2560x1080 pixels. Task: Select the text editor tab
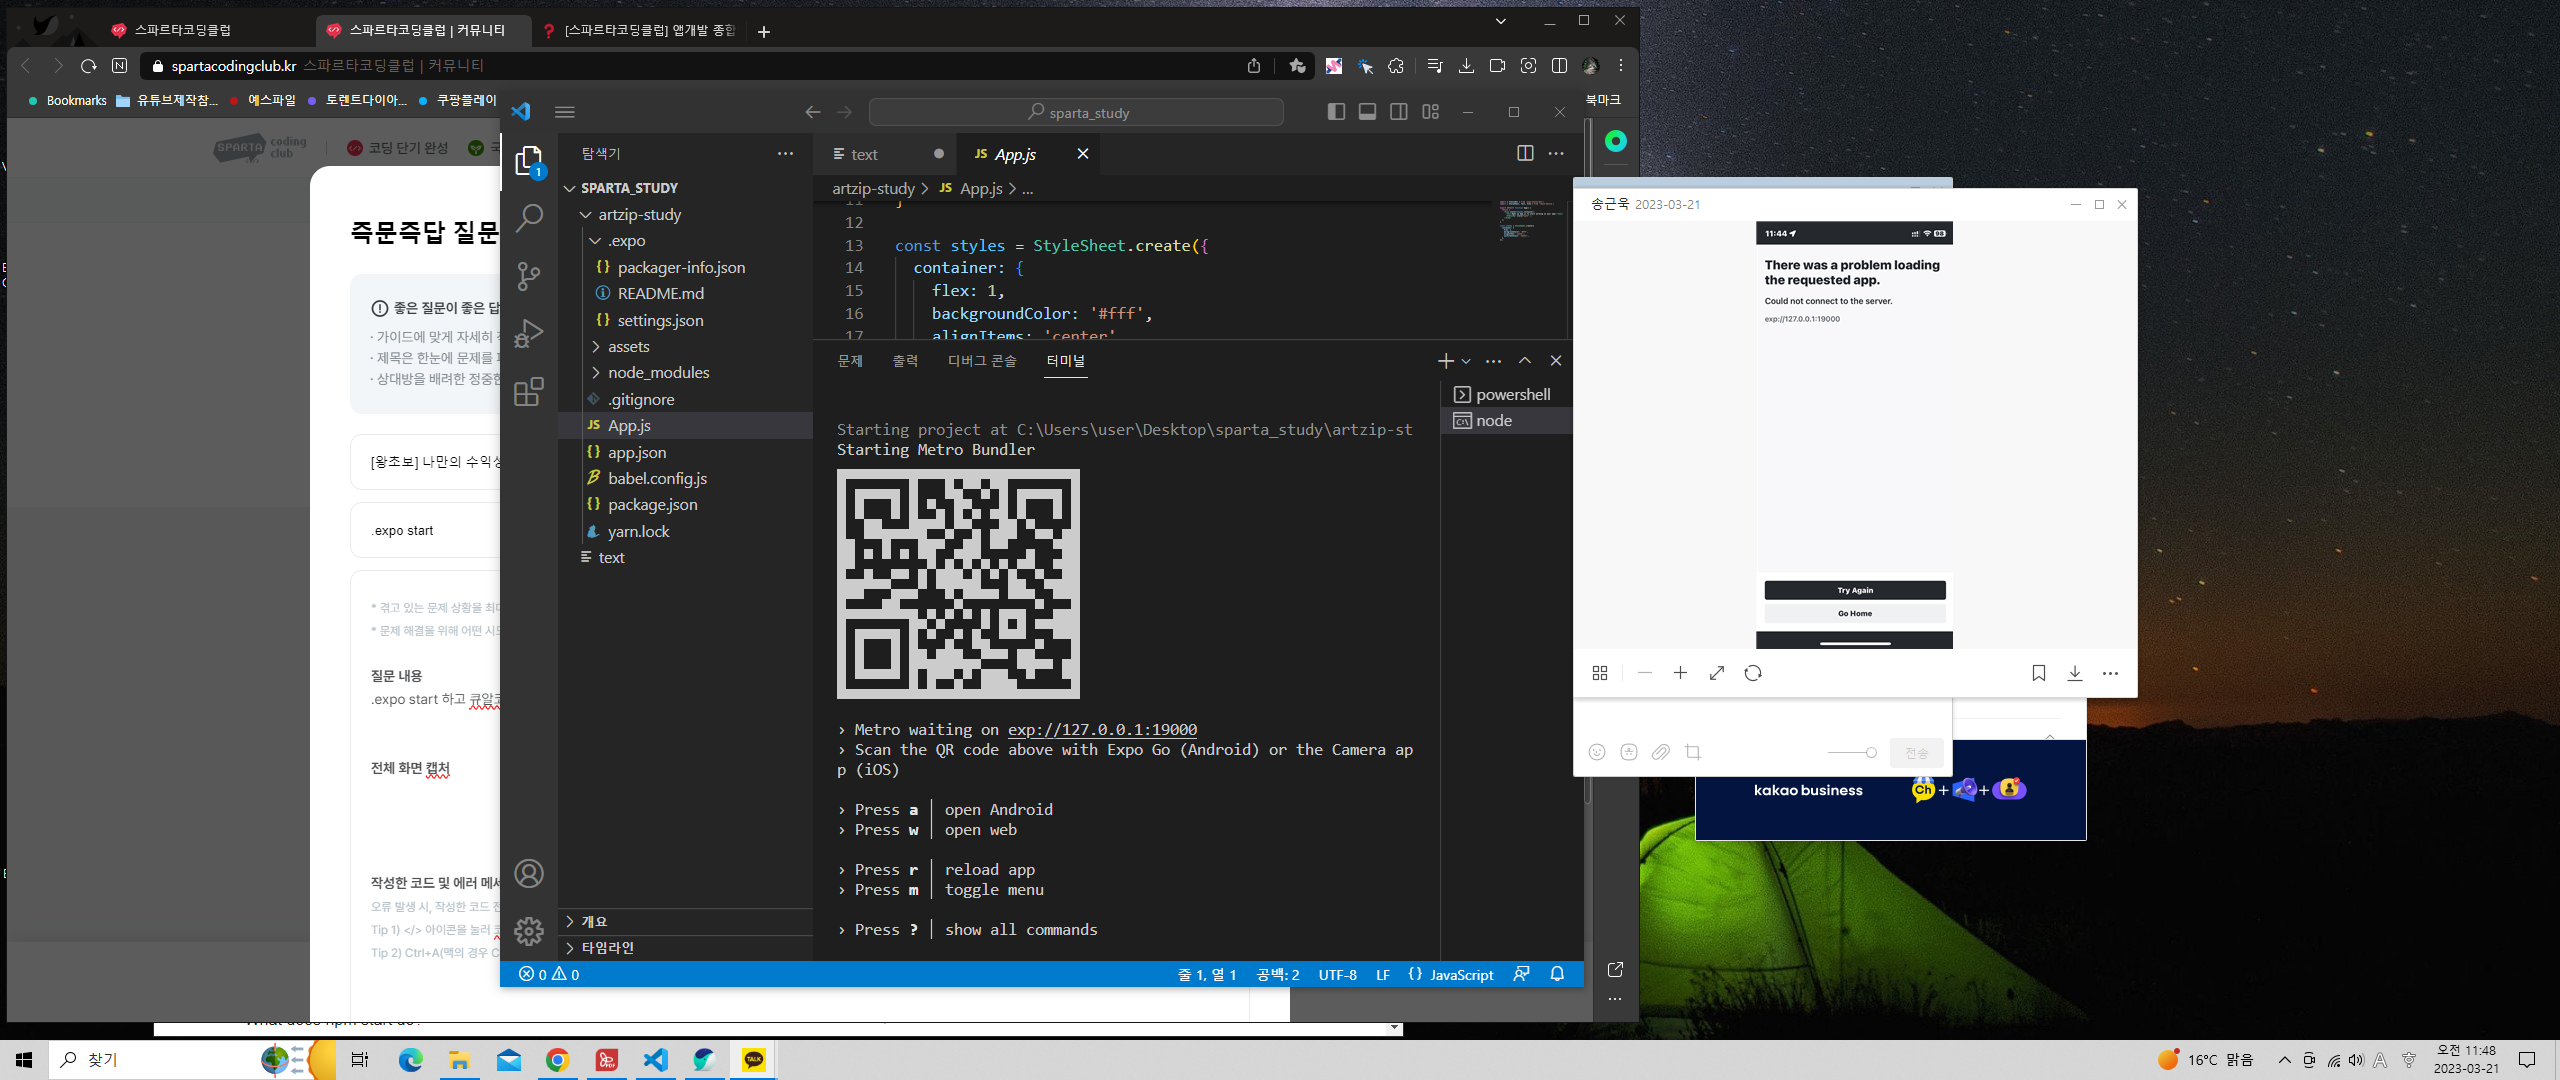click(885, 154)
